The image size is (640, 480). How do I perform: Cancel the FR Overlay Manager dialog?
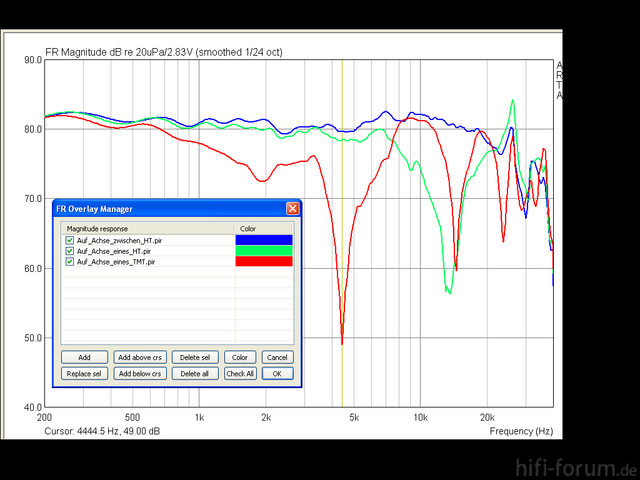(x=277, y=357)
